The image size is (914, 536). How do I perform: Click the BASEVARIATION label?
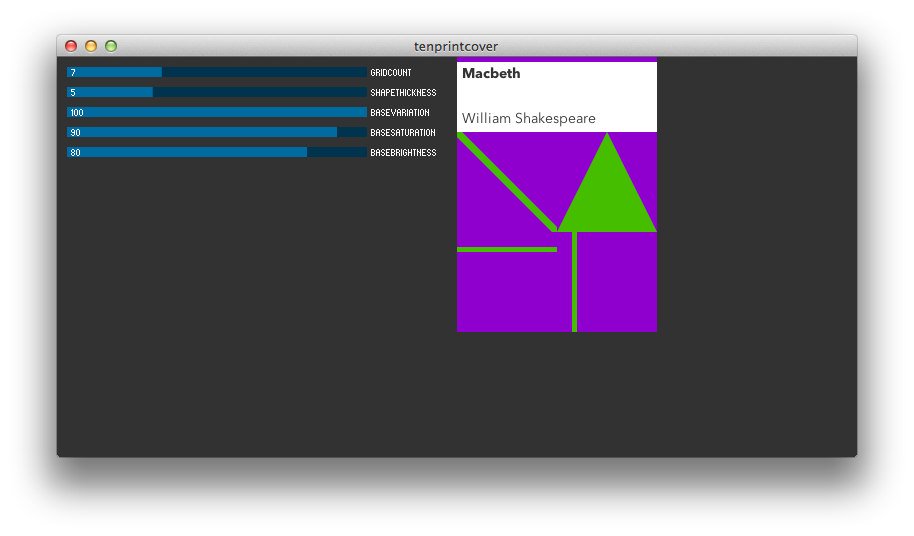point(400,112)
